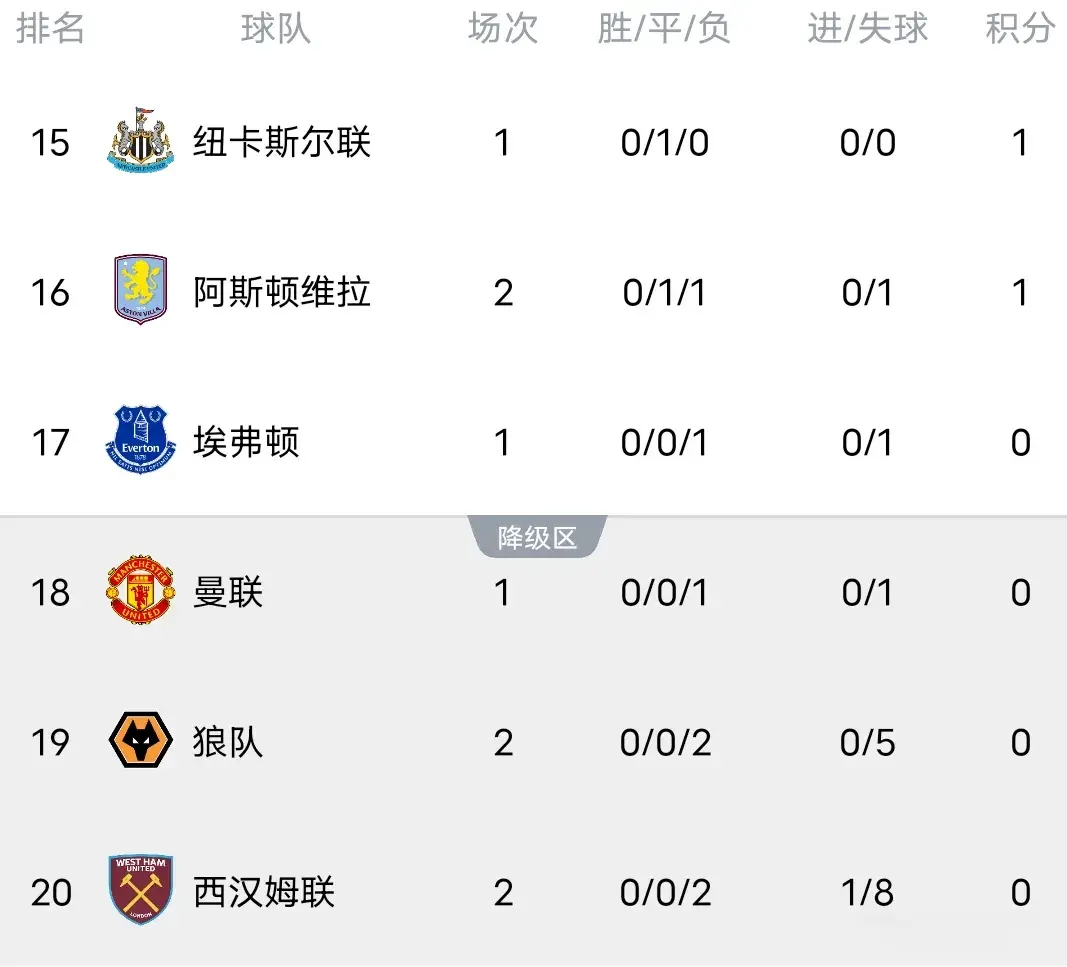Tap the Aston Villa crest
Screen dimensions: 1067x967
(x=141, y=290)
